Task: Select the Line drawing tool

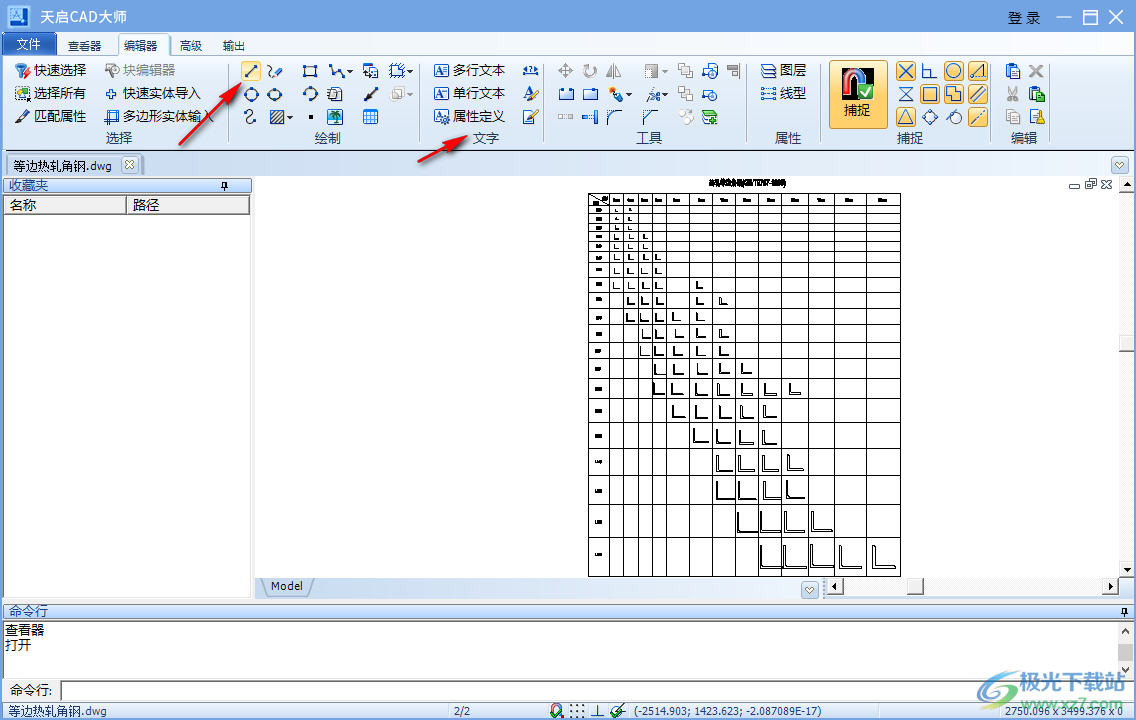Action: pyautogui.click(x=251, y=71)
